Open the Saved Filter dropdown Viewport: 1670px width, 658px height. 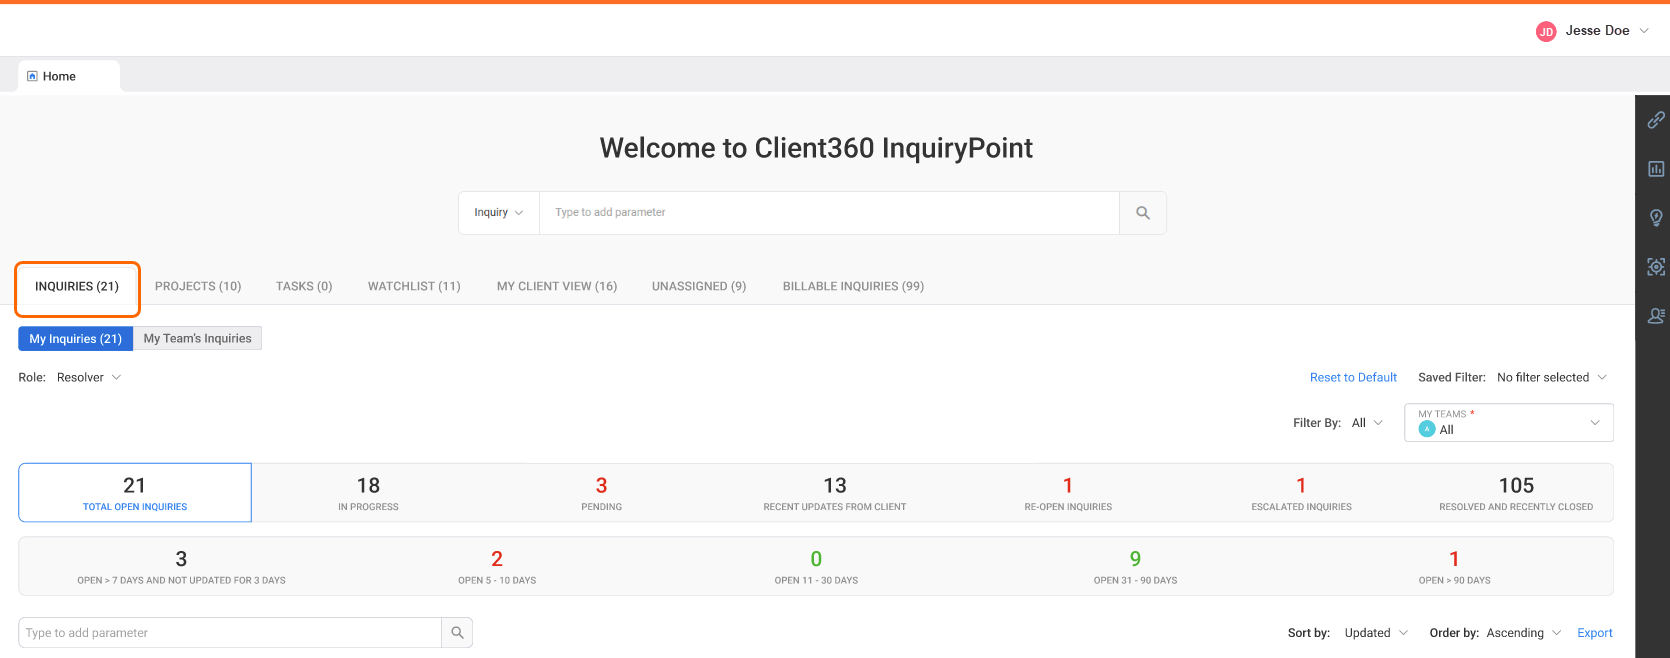(1552, 377)
